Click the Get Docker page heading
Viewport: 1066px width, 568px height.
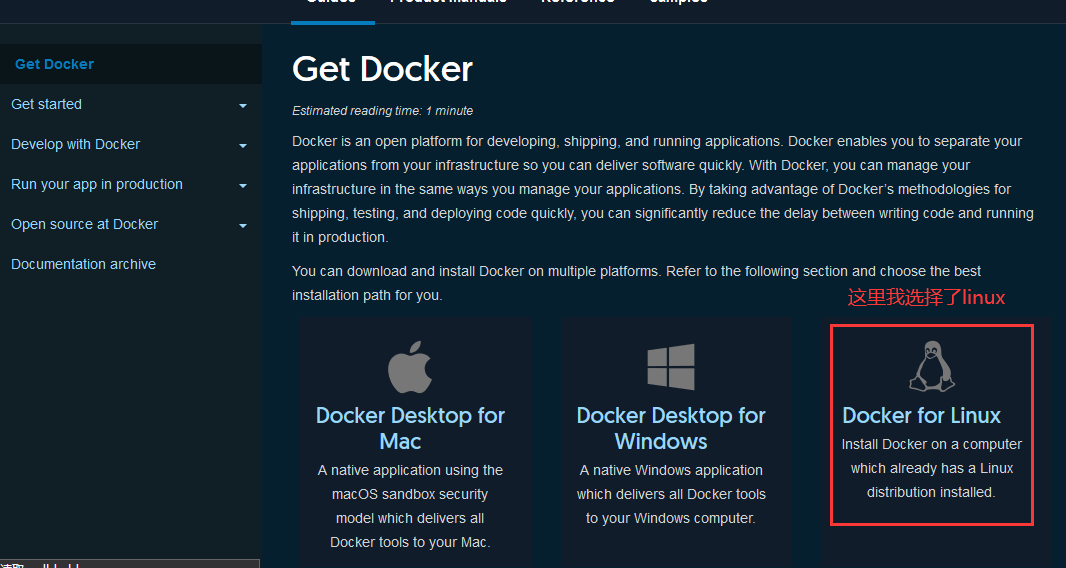coord(382,69)
